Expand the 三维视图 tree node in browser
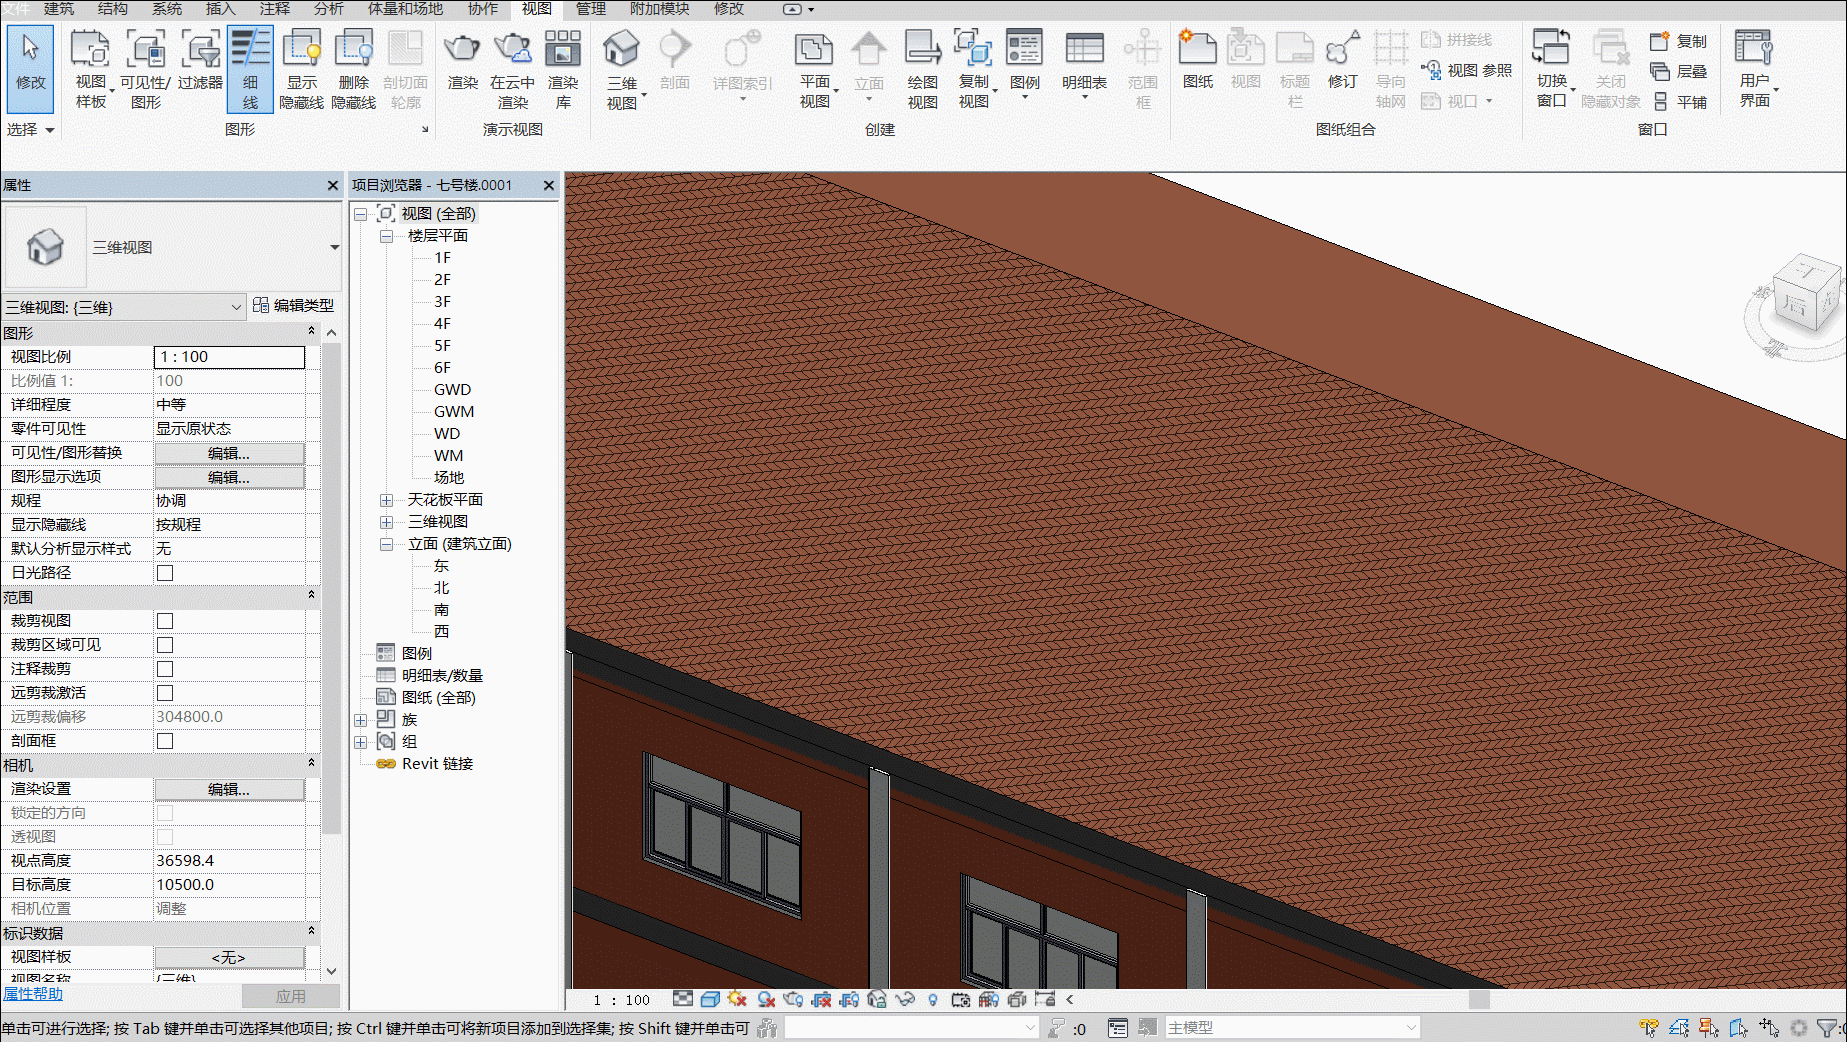 pyautogui.click(x=386, y=522)
